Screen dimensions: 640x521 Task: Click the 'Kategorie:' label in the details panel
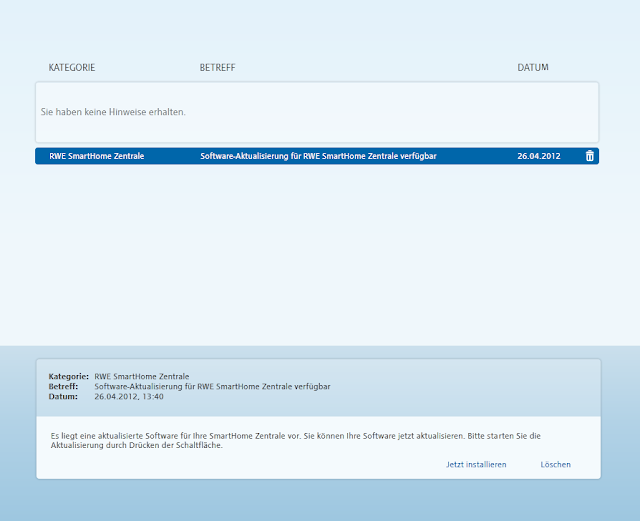point(69,376)
